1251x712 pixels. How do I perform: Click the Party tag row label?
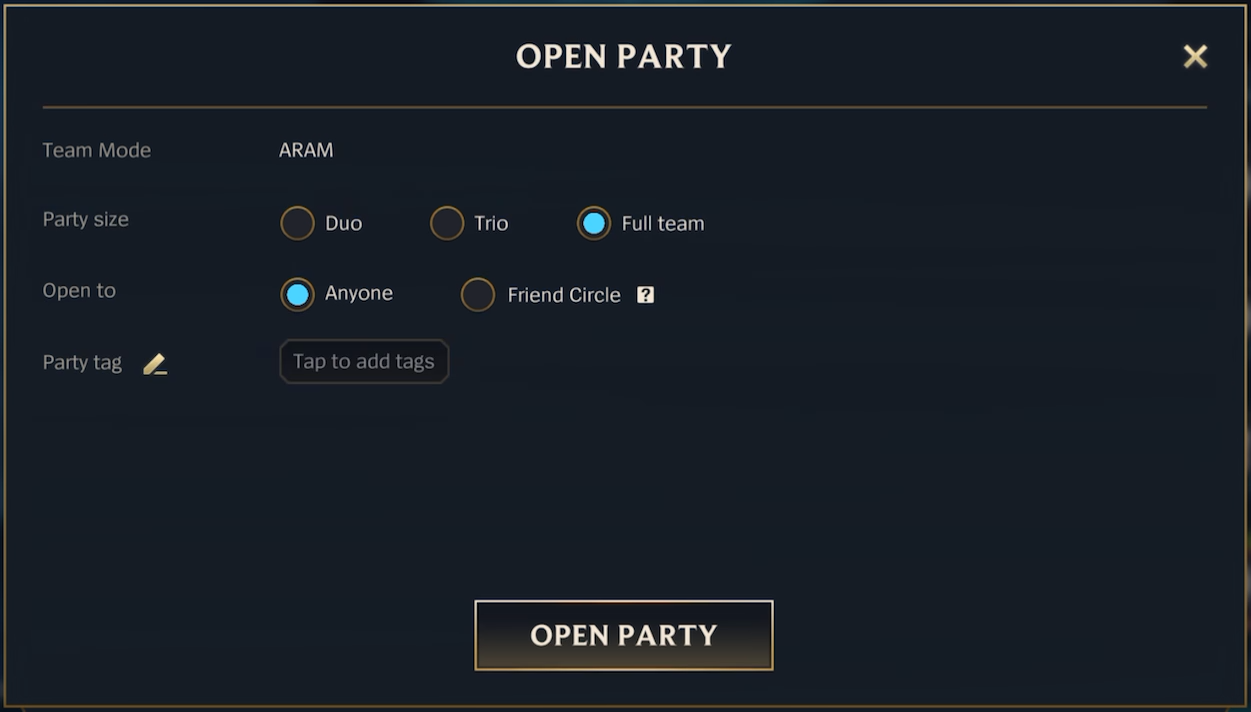coord(82,363)
